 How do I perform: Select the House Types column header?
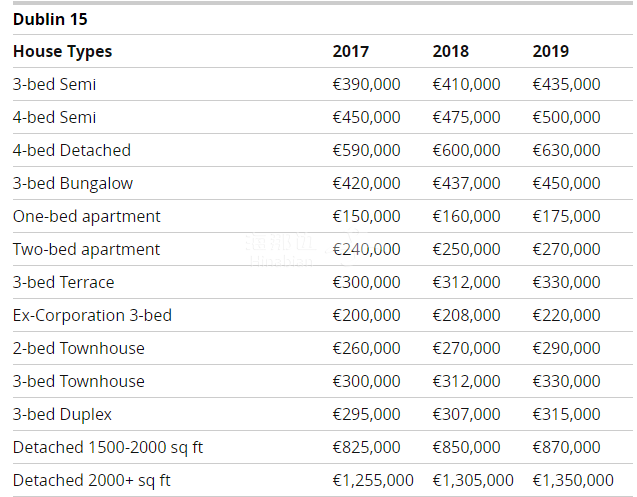[x=62, y=51]
